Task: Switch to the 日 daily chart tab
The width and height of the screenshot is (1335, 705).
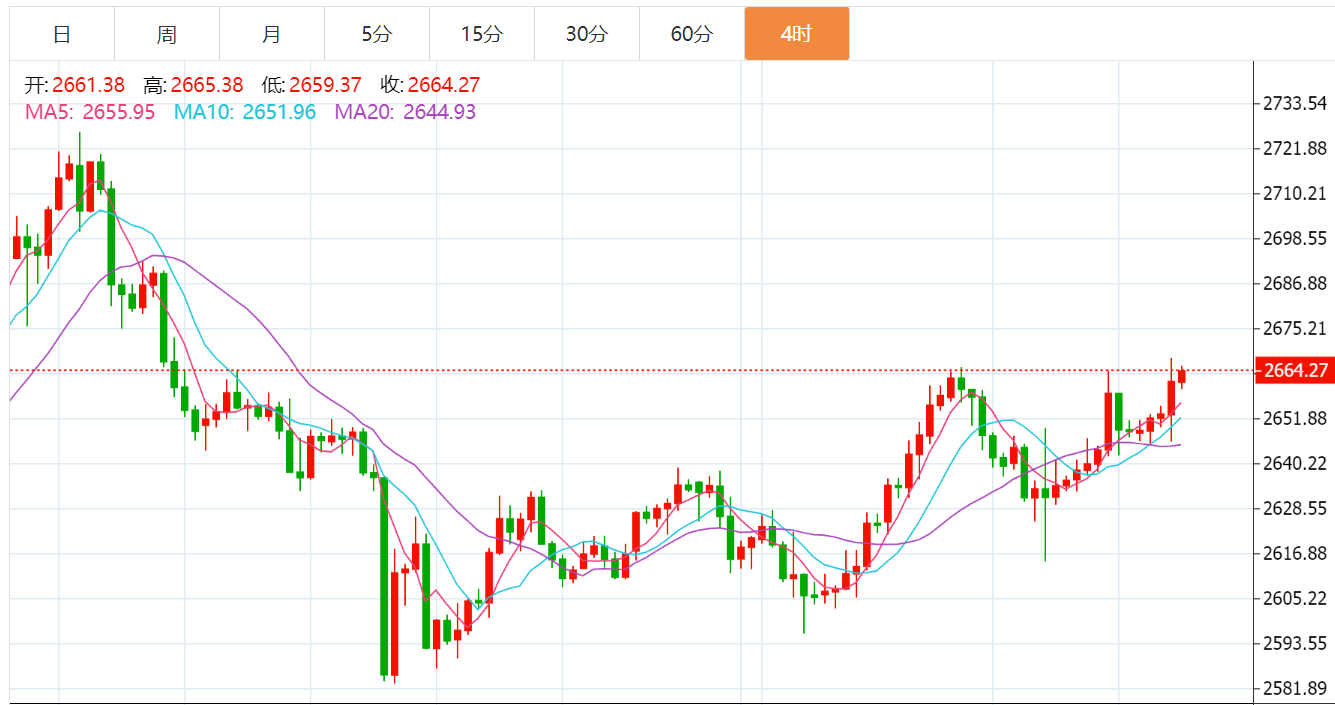Action: tap(62, 34)
